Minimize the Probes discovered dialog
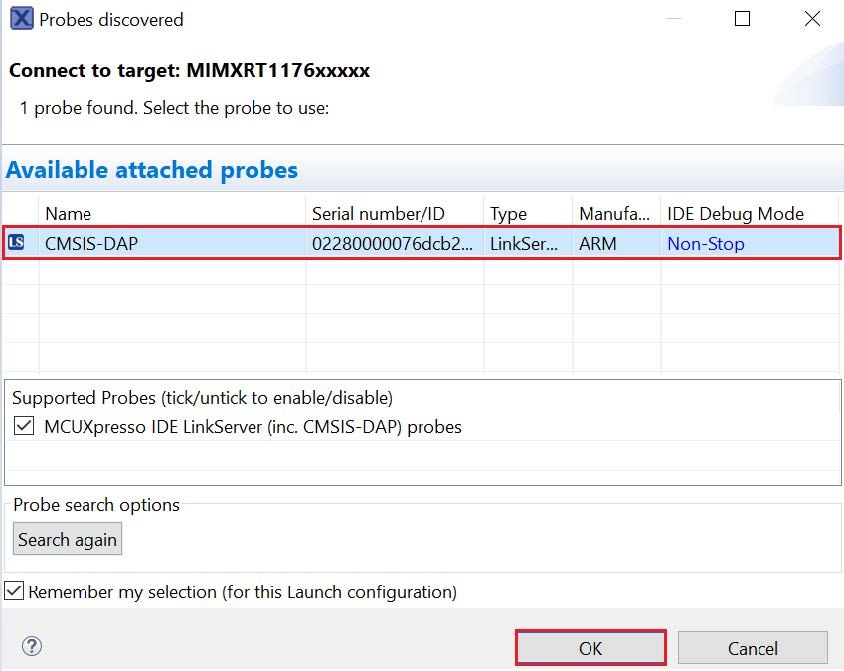Viewport: 844px width, 671px height. point(676,19)
